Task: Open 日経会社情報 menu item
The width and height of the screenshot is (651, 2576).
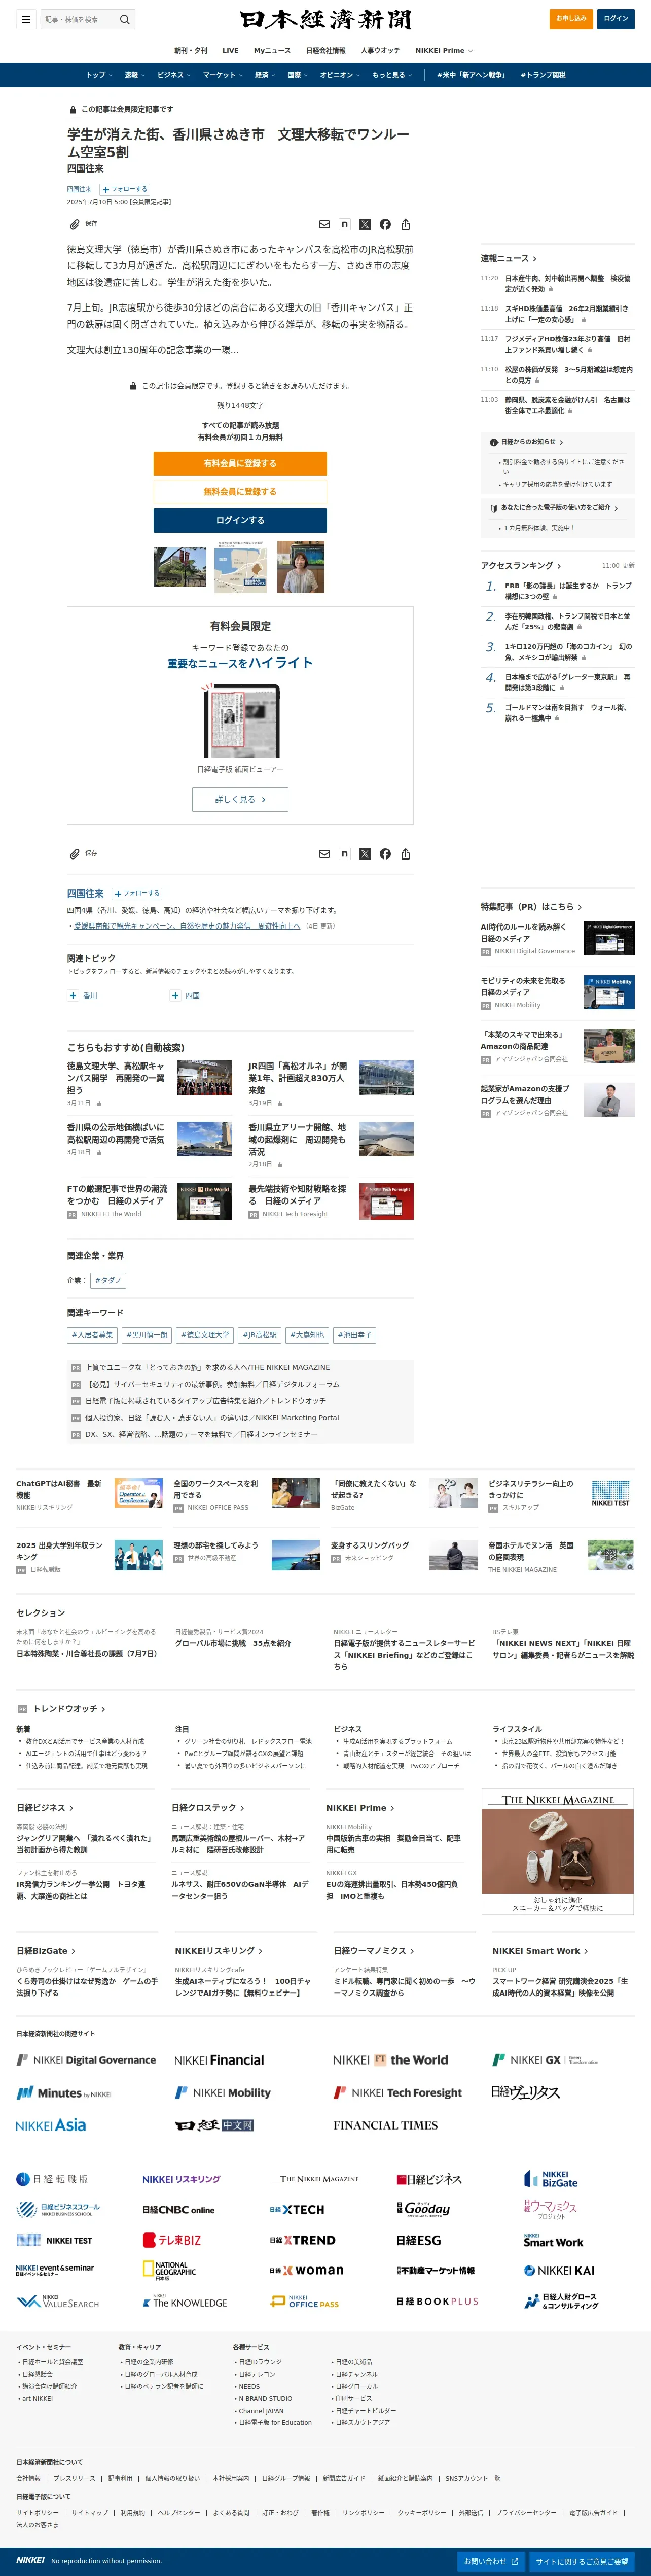Action: [x=325, y=50]
